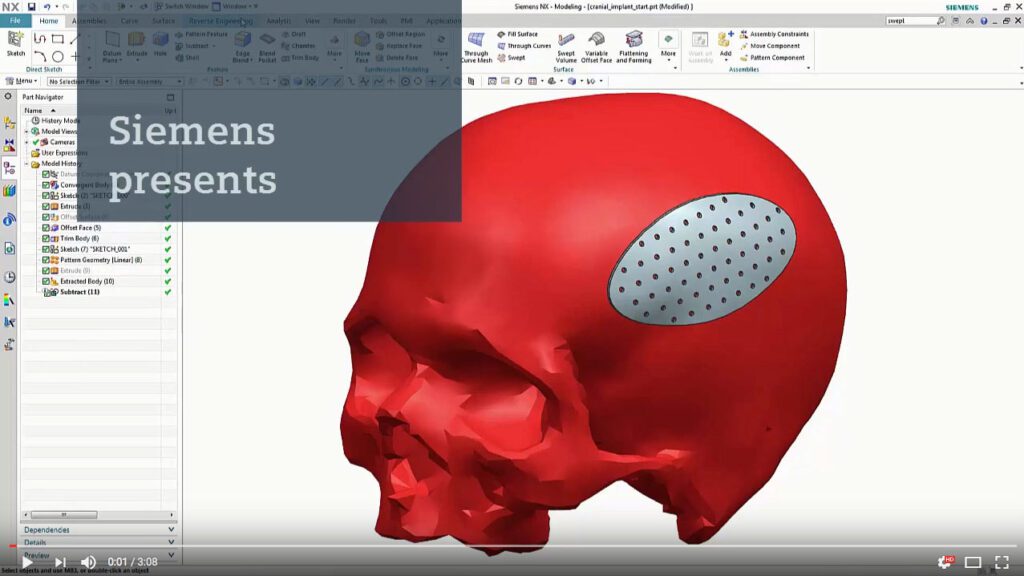Image resolution: width=1024 pixels, height=576 pixels.
Task: Open the Add component dropdown
Action: [x=726, y=47]
